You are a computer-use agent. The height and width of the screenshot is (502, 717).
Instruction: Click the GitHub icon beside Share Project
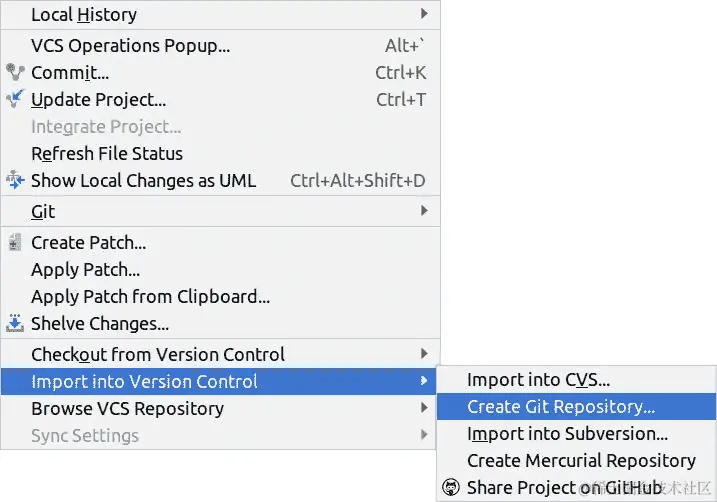(450, 488)
